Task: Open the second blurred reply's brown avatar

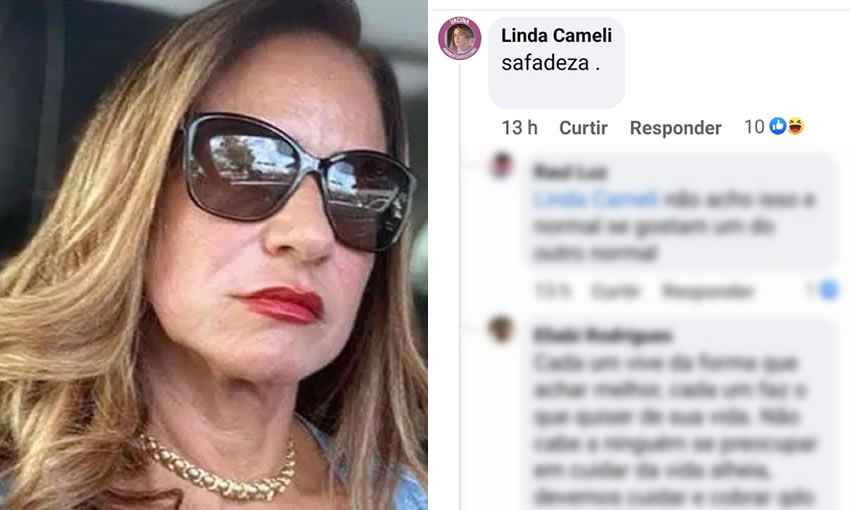Action: [x=501, y=329]
